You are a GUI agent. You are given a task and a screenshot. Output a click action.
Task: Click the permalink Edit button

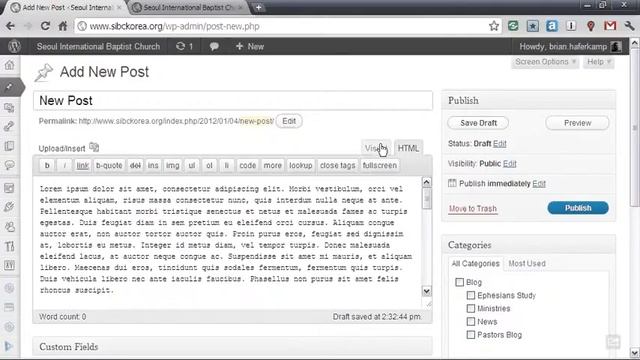[x=289, y=121]
